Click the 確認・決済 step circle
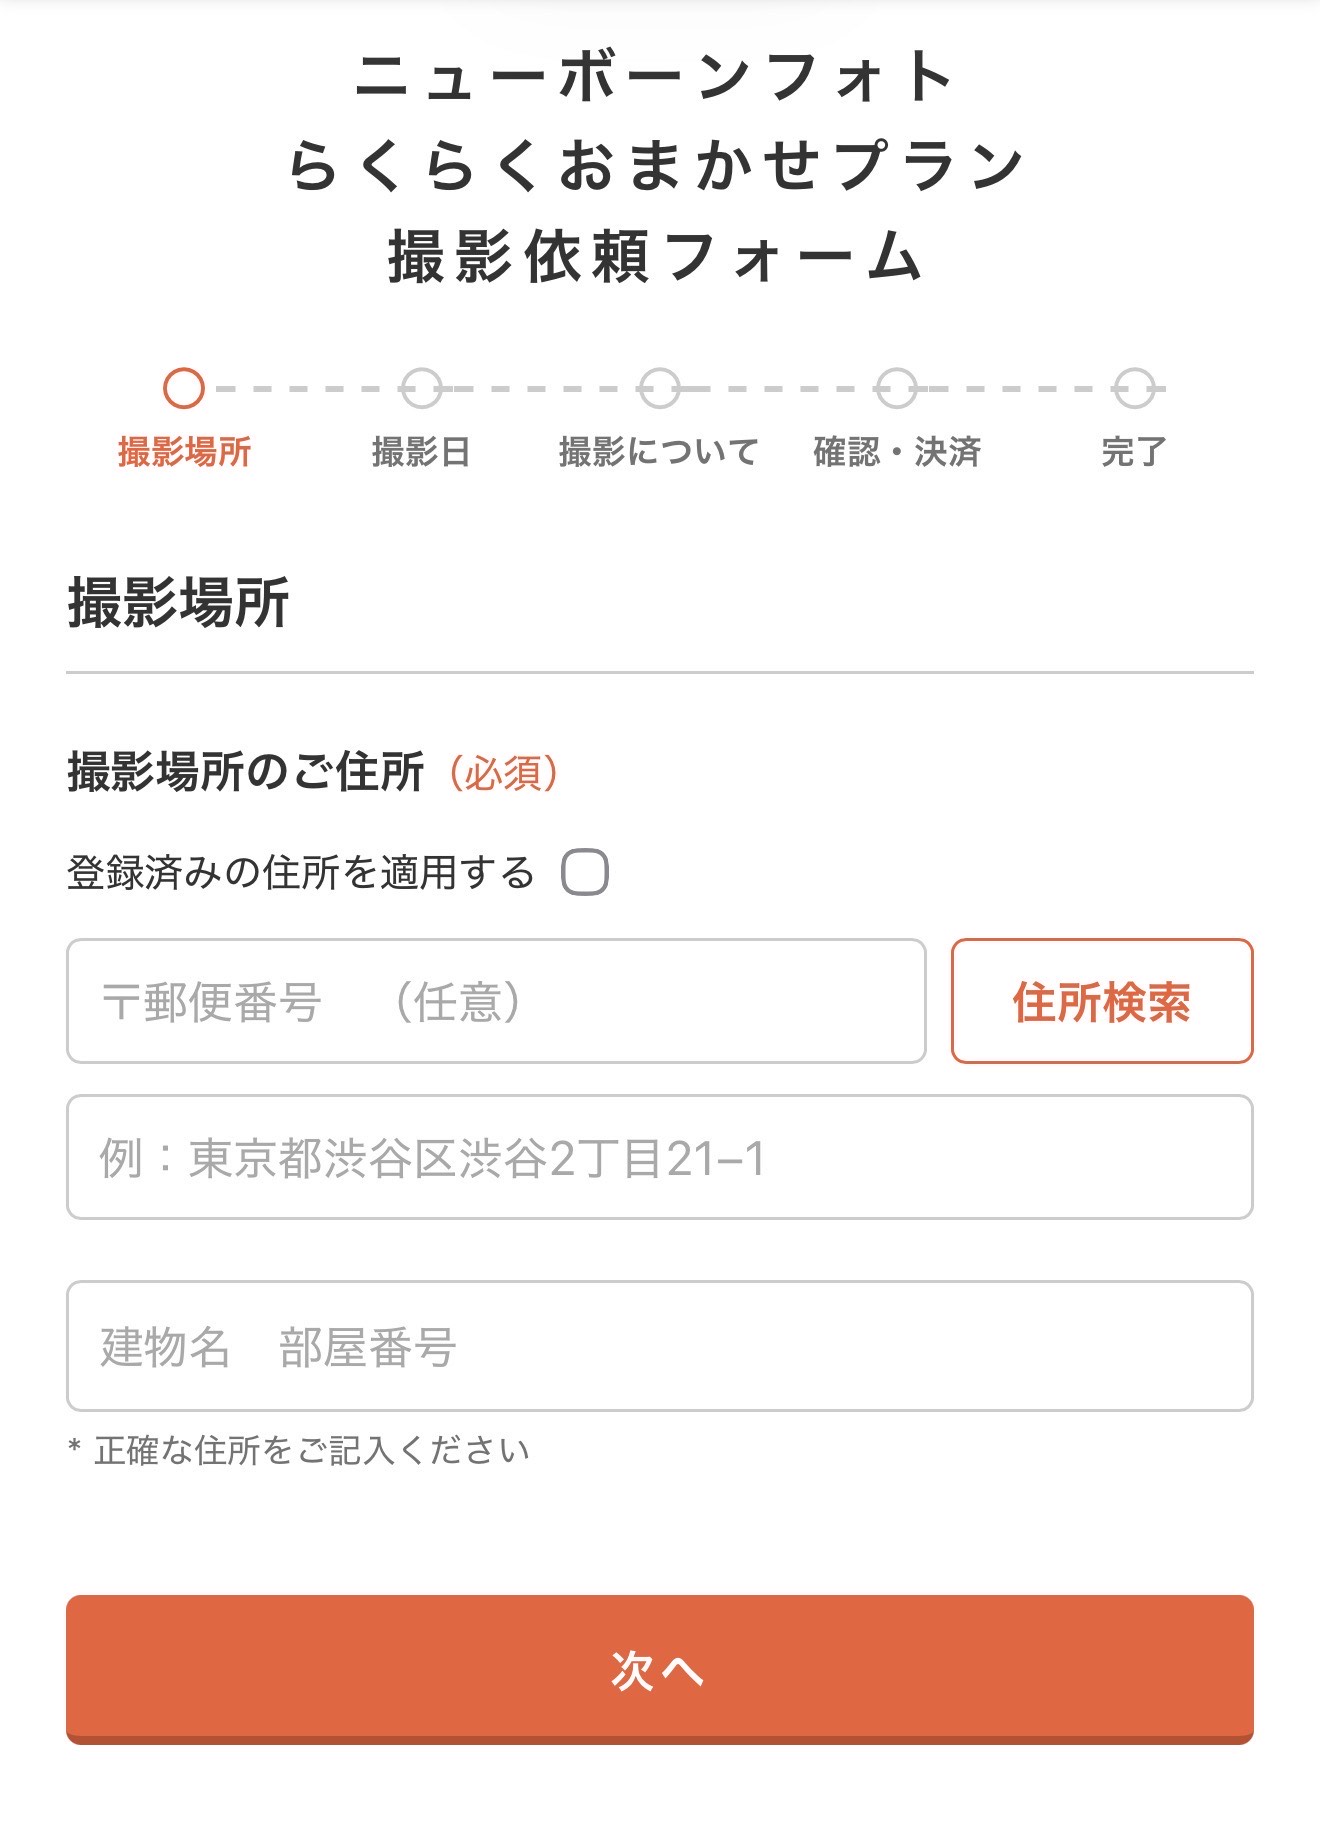 tap(896, 388)
